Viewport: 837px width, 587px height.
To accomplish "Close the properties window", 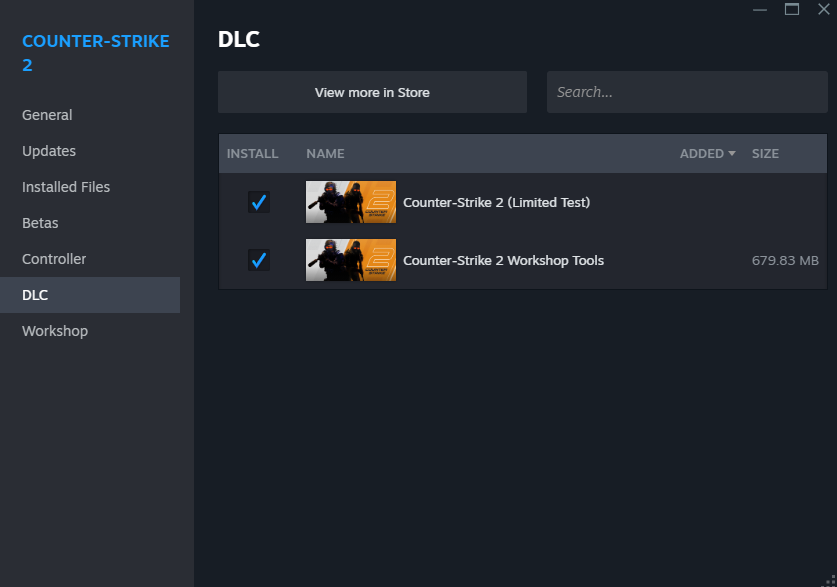I will 824,9.
